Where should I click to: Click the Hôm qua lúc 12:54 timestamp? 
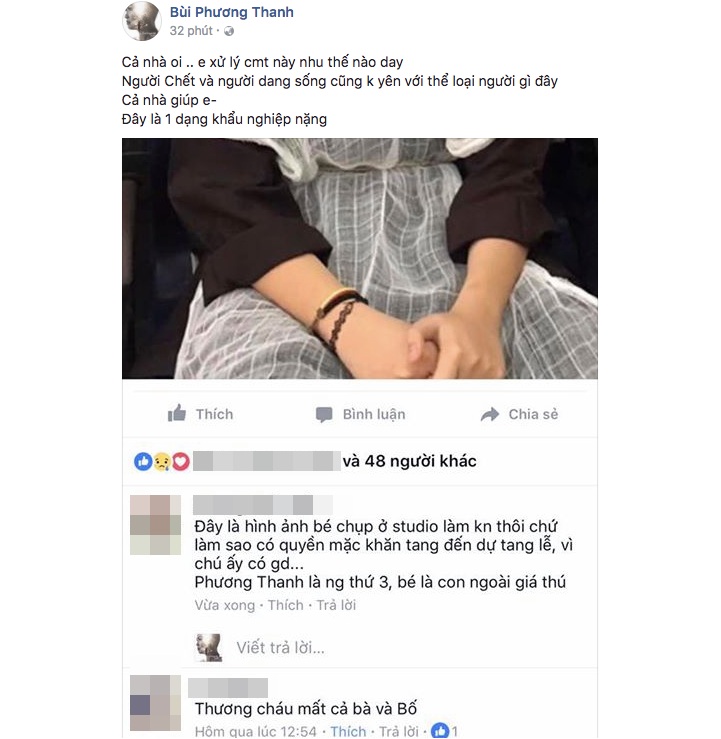coord(255,731)
